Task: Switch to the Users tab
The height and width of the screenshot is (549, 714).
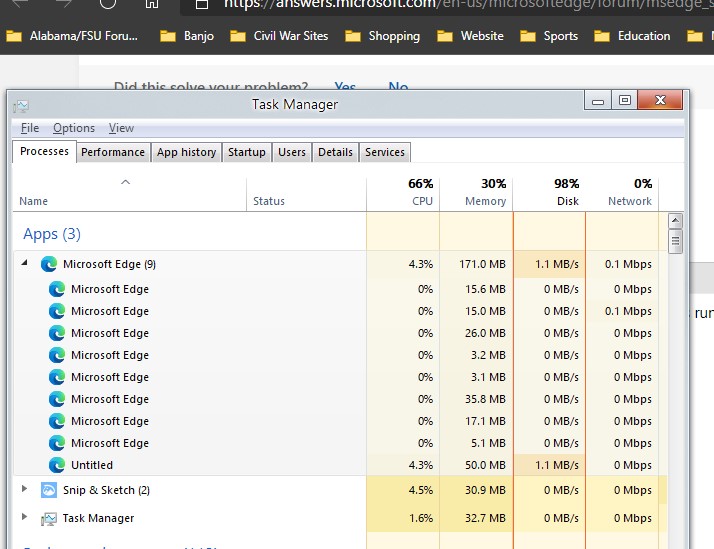Action: click(292, 152)
